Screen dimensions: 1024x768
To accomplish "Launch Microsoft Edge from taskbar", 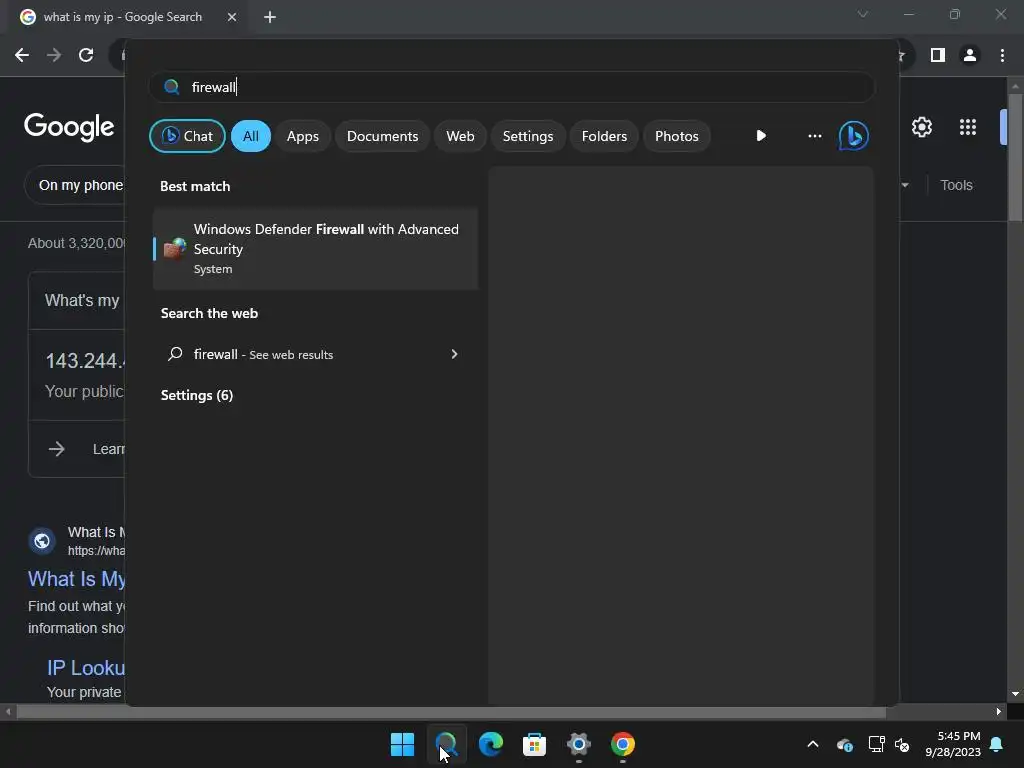I will coord(490,744).
